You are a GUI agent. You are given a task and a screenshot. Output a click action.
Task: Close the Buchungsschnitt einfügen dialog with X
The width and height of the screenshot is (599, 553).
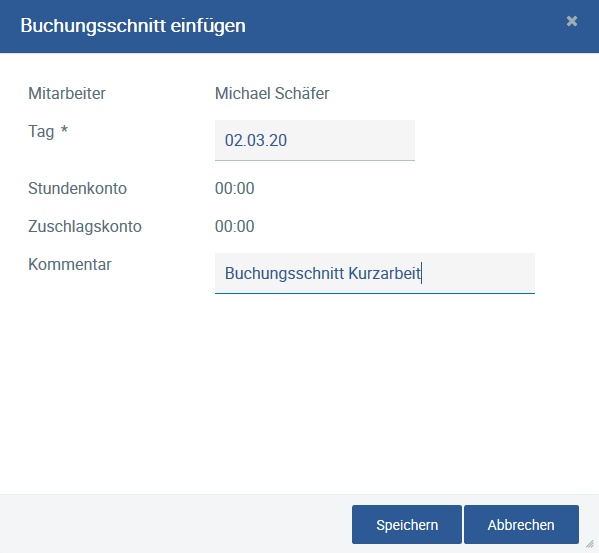[571, 21]
